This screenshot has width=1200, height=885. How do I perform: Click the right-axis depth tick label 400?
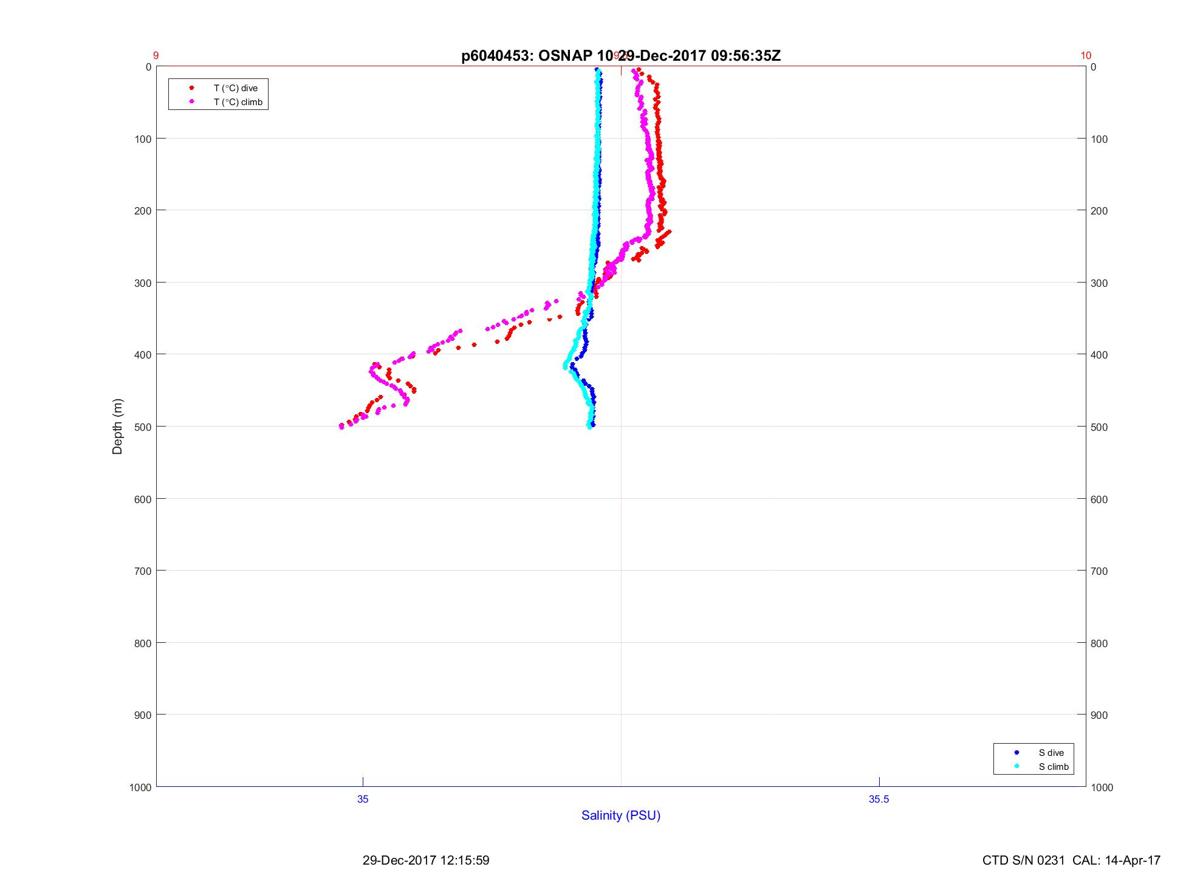pos(1100,355)
